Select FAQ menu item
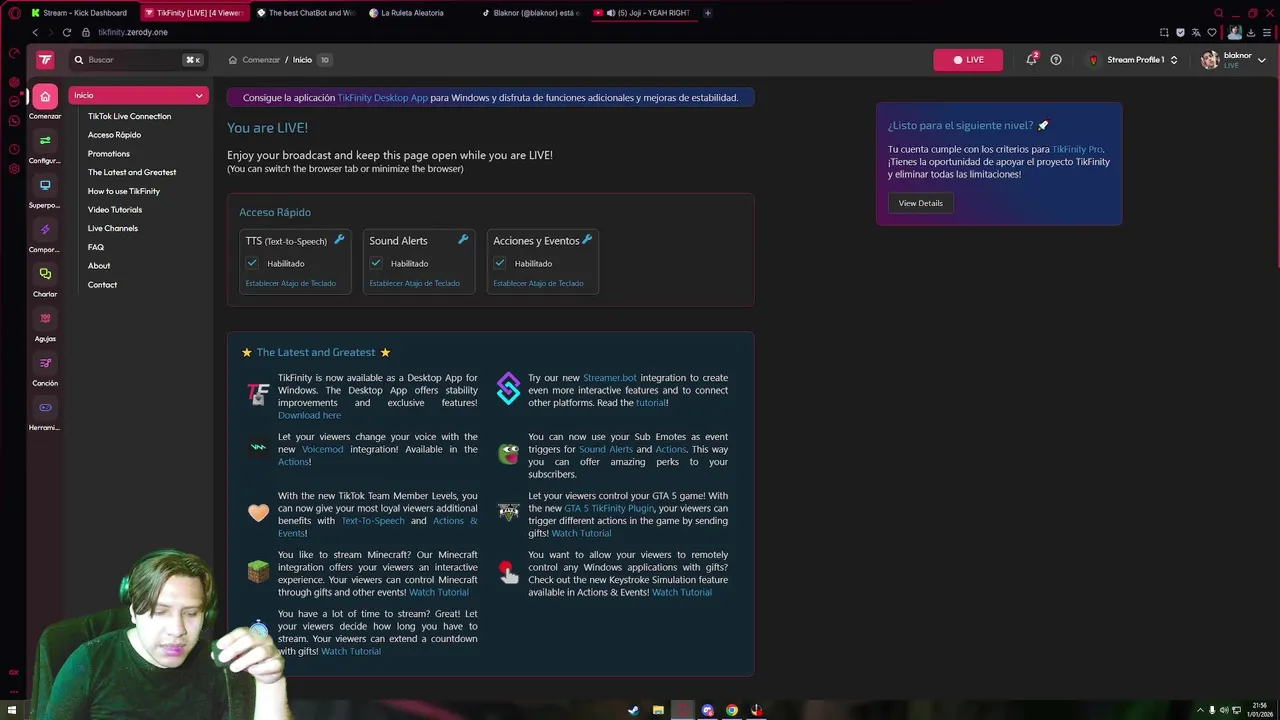The height and width of the screenshot is (720, 1280). click(x=96, y=247)
